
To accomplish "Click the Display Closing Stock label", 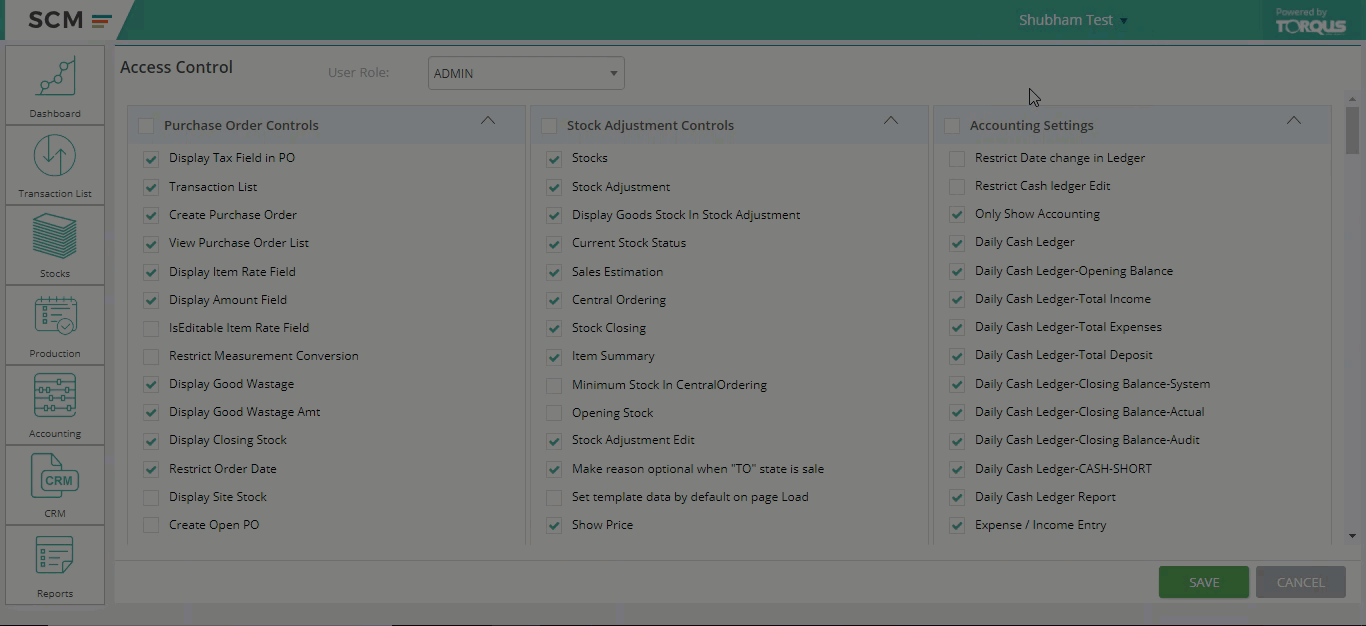I will point(228,440).
